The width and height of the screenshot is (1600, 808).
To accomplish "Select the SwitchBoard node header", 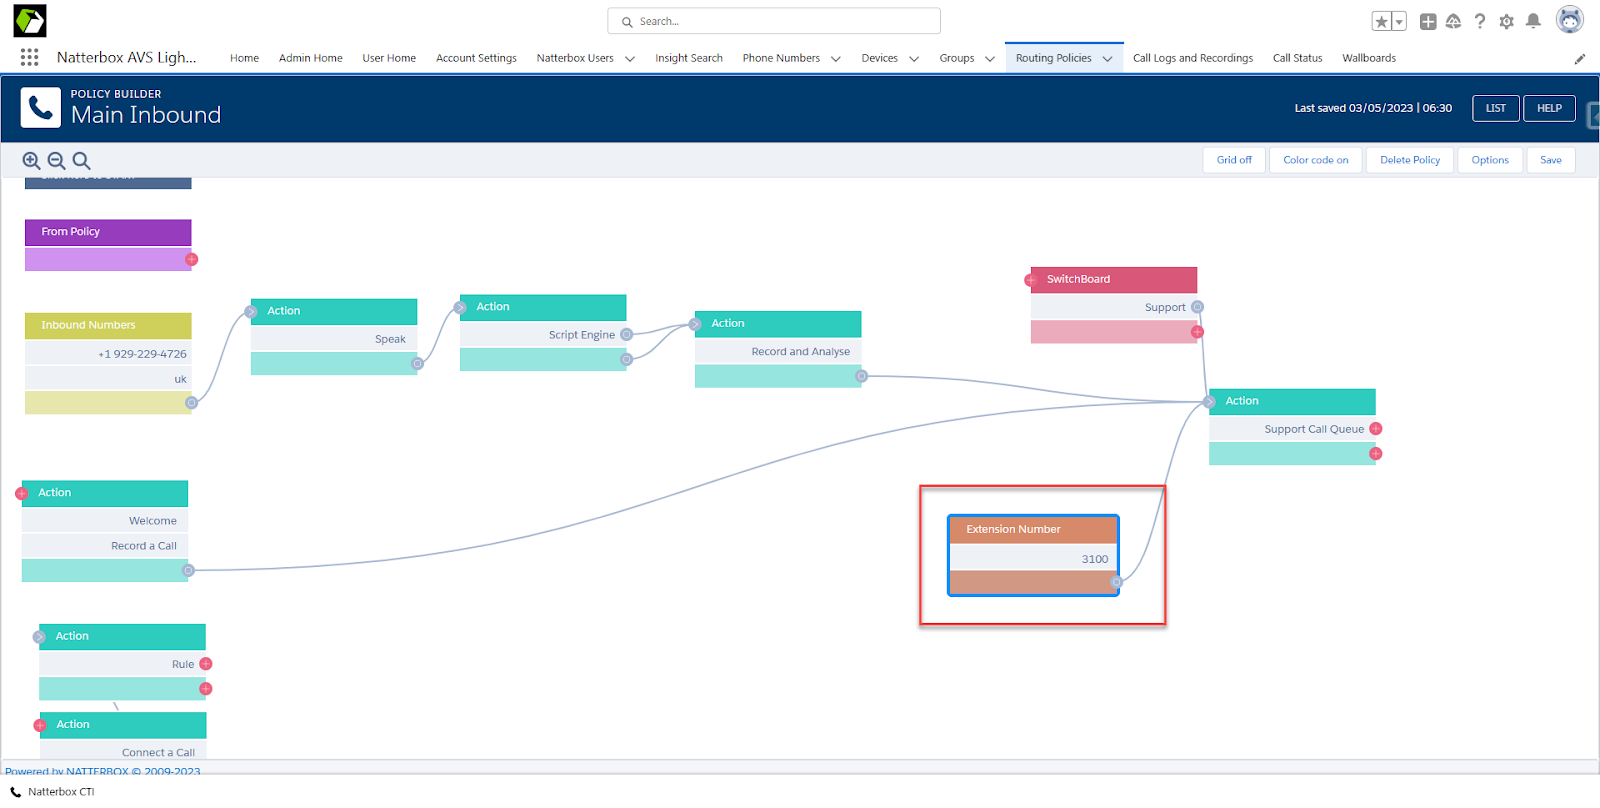I will tap(1114, 280).
